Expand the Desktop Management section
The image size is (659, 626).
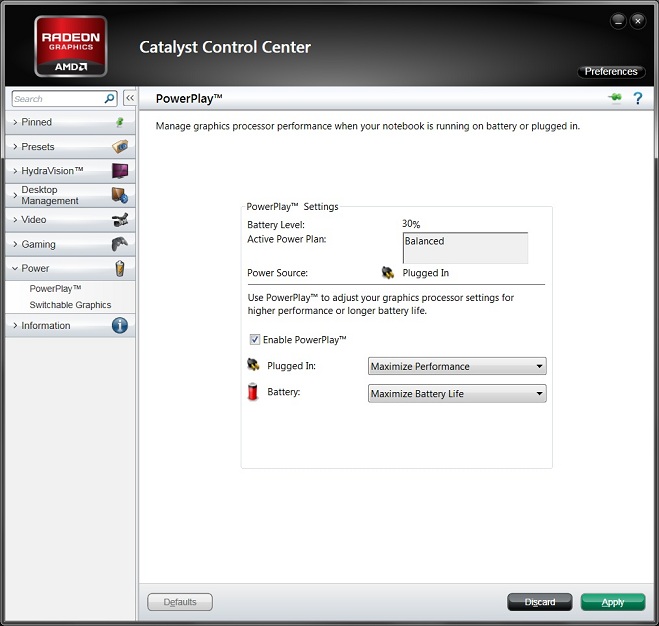point(70,195)
